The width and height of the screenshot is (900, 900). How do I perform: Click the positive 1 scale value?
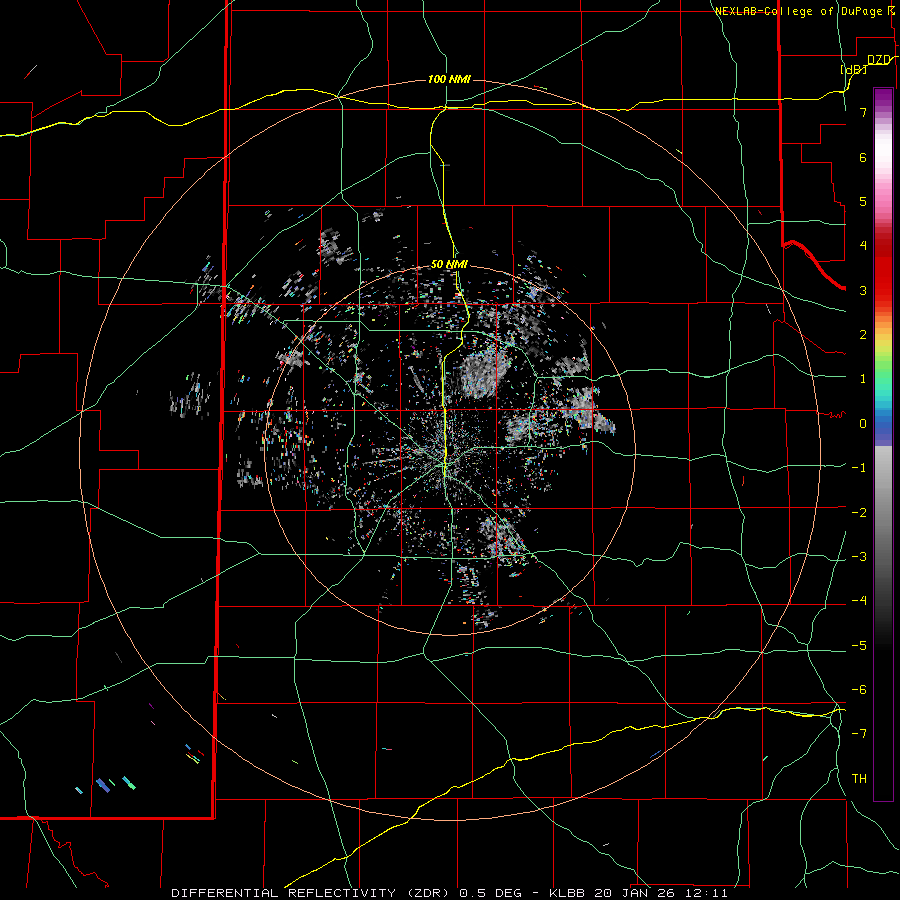863,378
